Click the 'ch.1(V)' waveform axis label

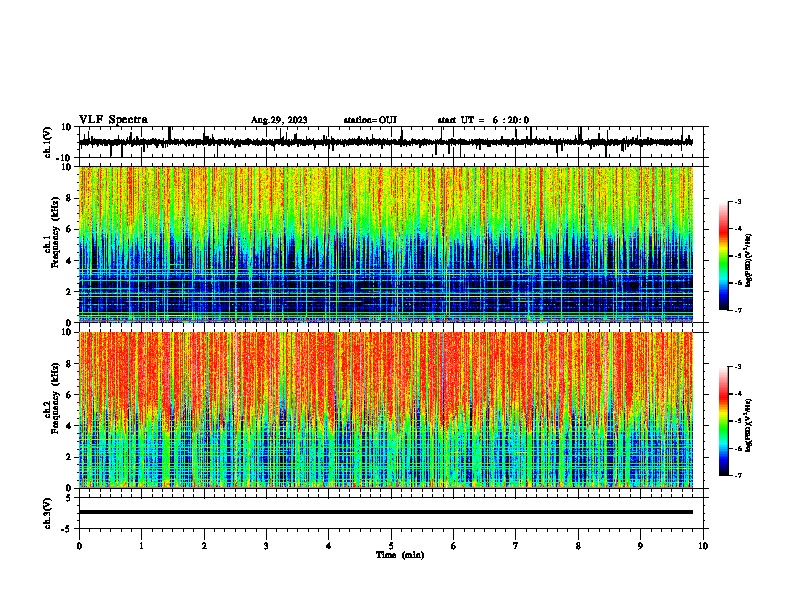click(x=48, y=142)
